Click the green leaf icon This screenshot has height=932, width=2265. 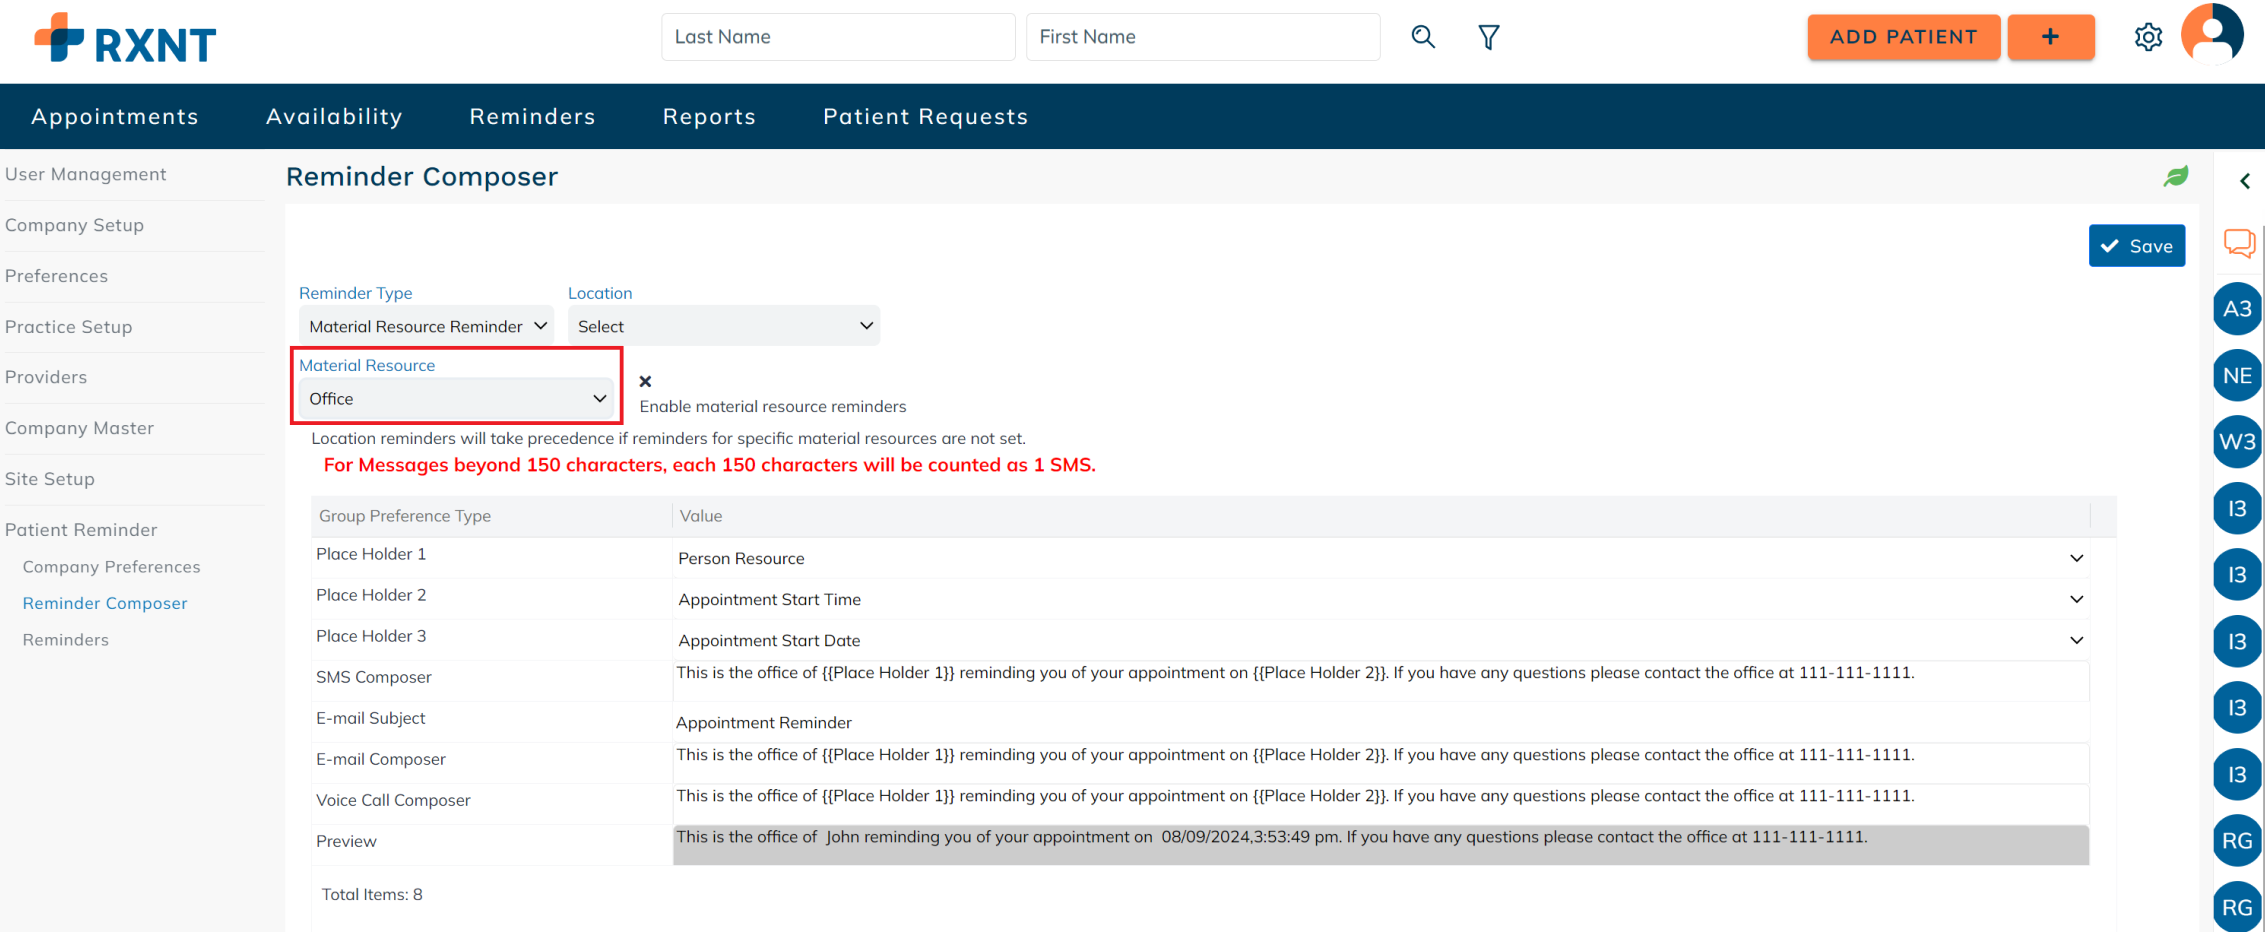[x=2176, y=177]
